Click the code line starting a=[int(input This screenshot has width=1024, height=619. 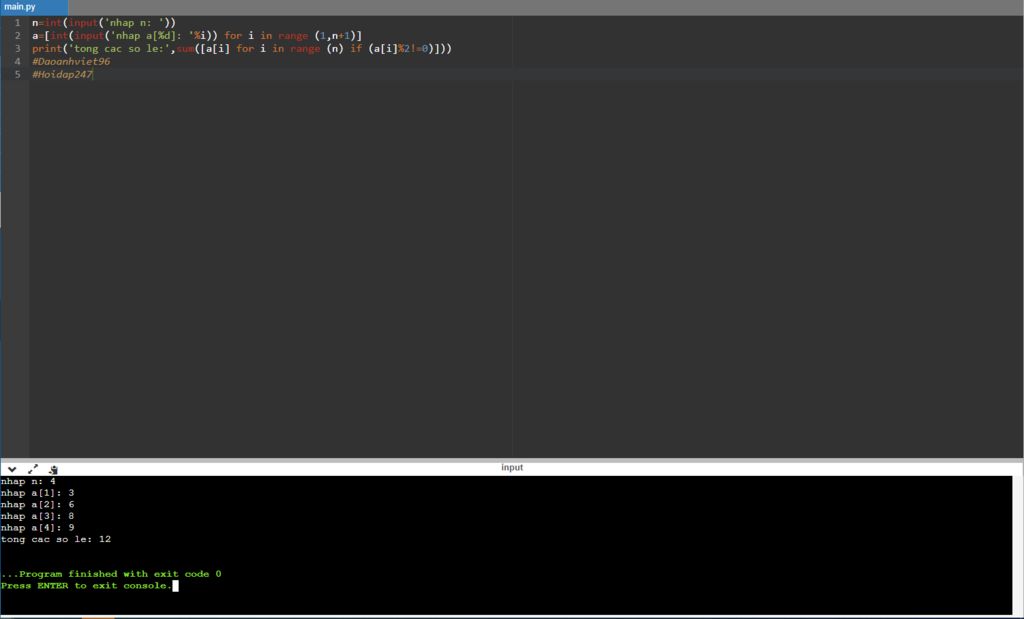click(x=197, y=36)
